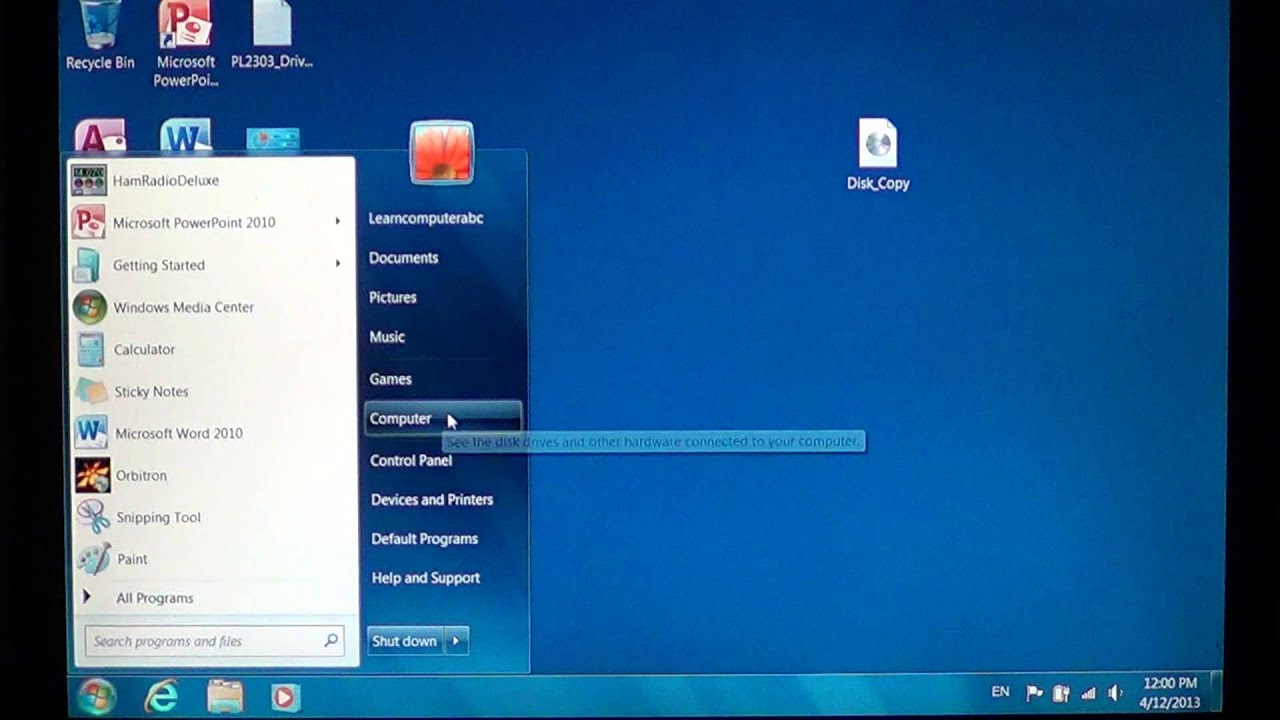The width and height of the screenshot is (1280, 720).
Task: Open Calculator from Start menu
Action: [x=212, y=349]
